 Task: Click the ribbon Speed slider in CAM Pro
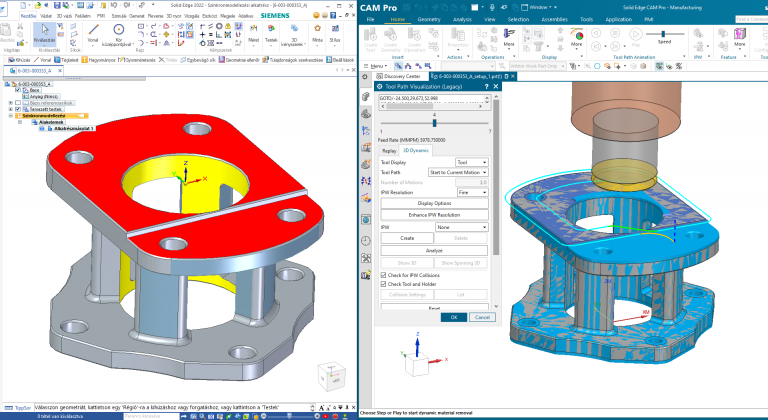point(665,34)
